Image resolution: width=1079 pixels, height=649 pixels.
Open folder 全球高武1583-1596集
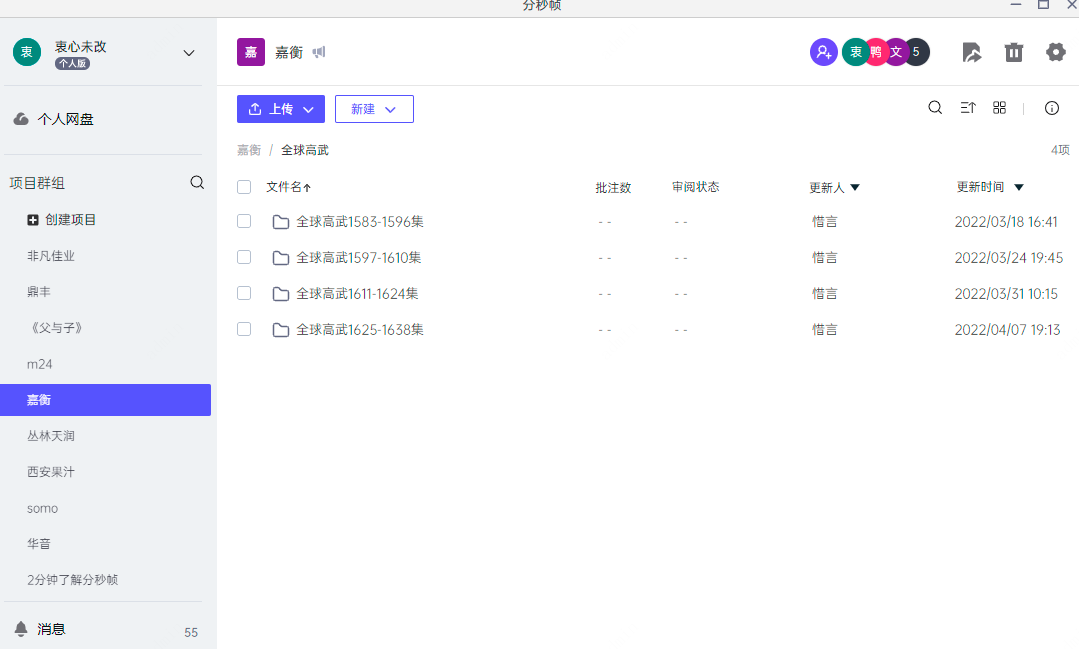[360, 222]
